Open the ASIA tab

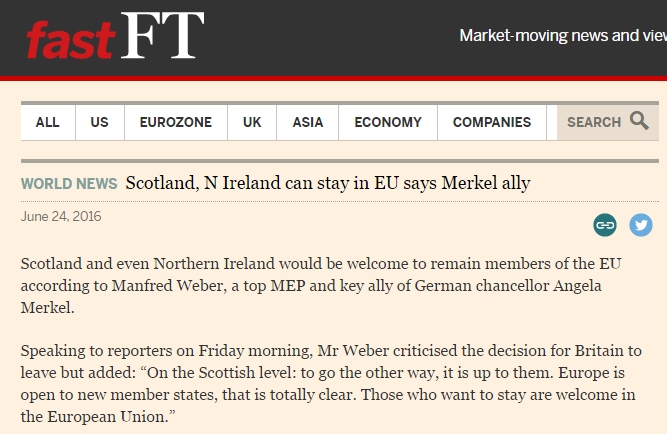click(x=308, y=123)
